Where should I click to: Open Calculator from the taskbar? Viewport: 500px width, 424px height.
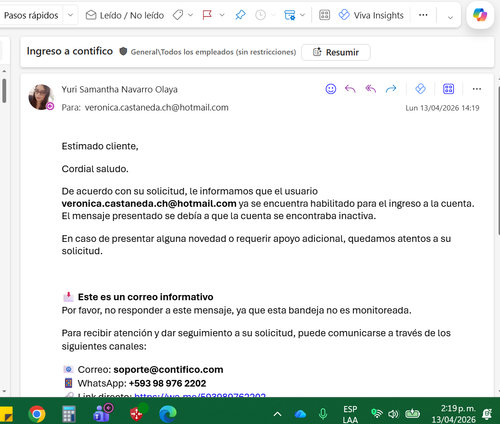tap(69, 414)
